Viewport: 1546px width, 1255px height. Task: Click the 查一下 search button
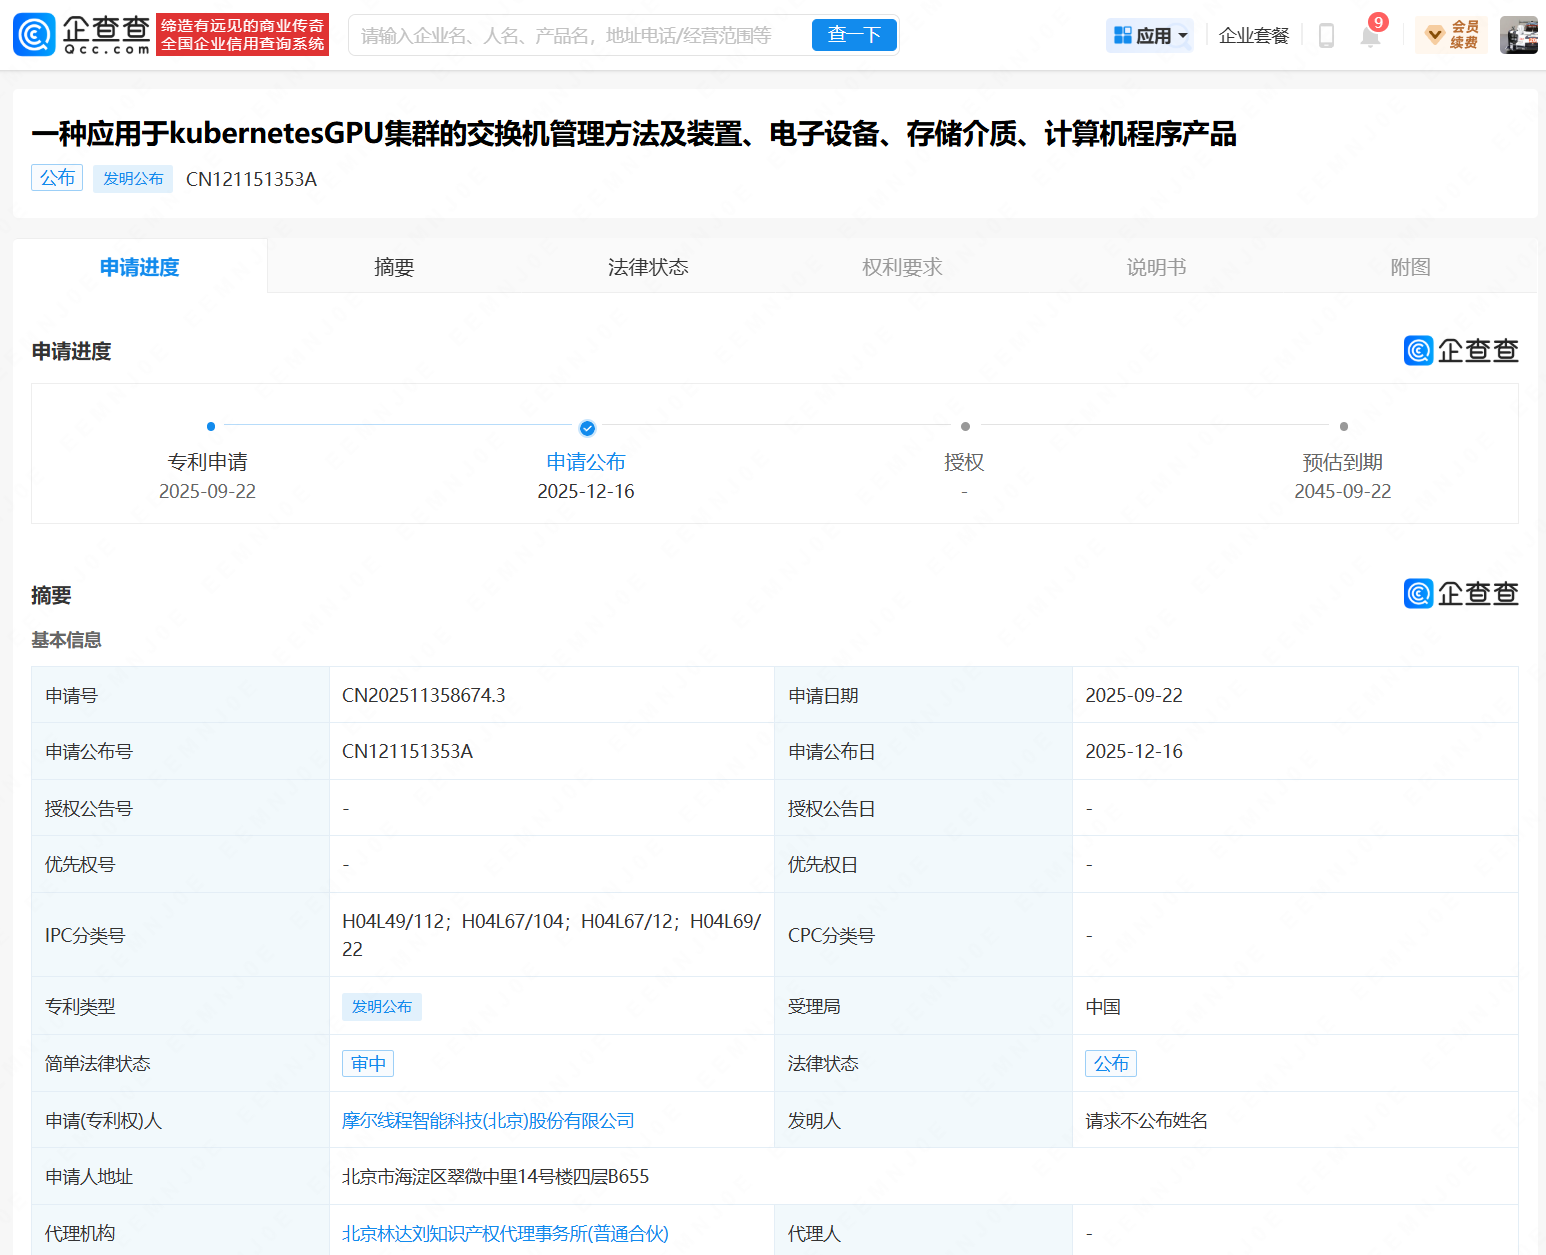[x=854, y=34]
